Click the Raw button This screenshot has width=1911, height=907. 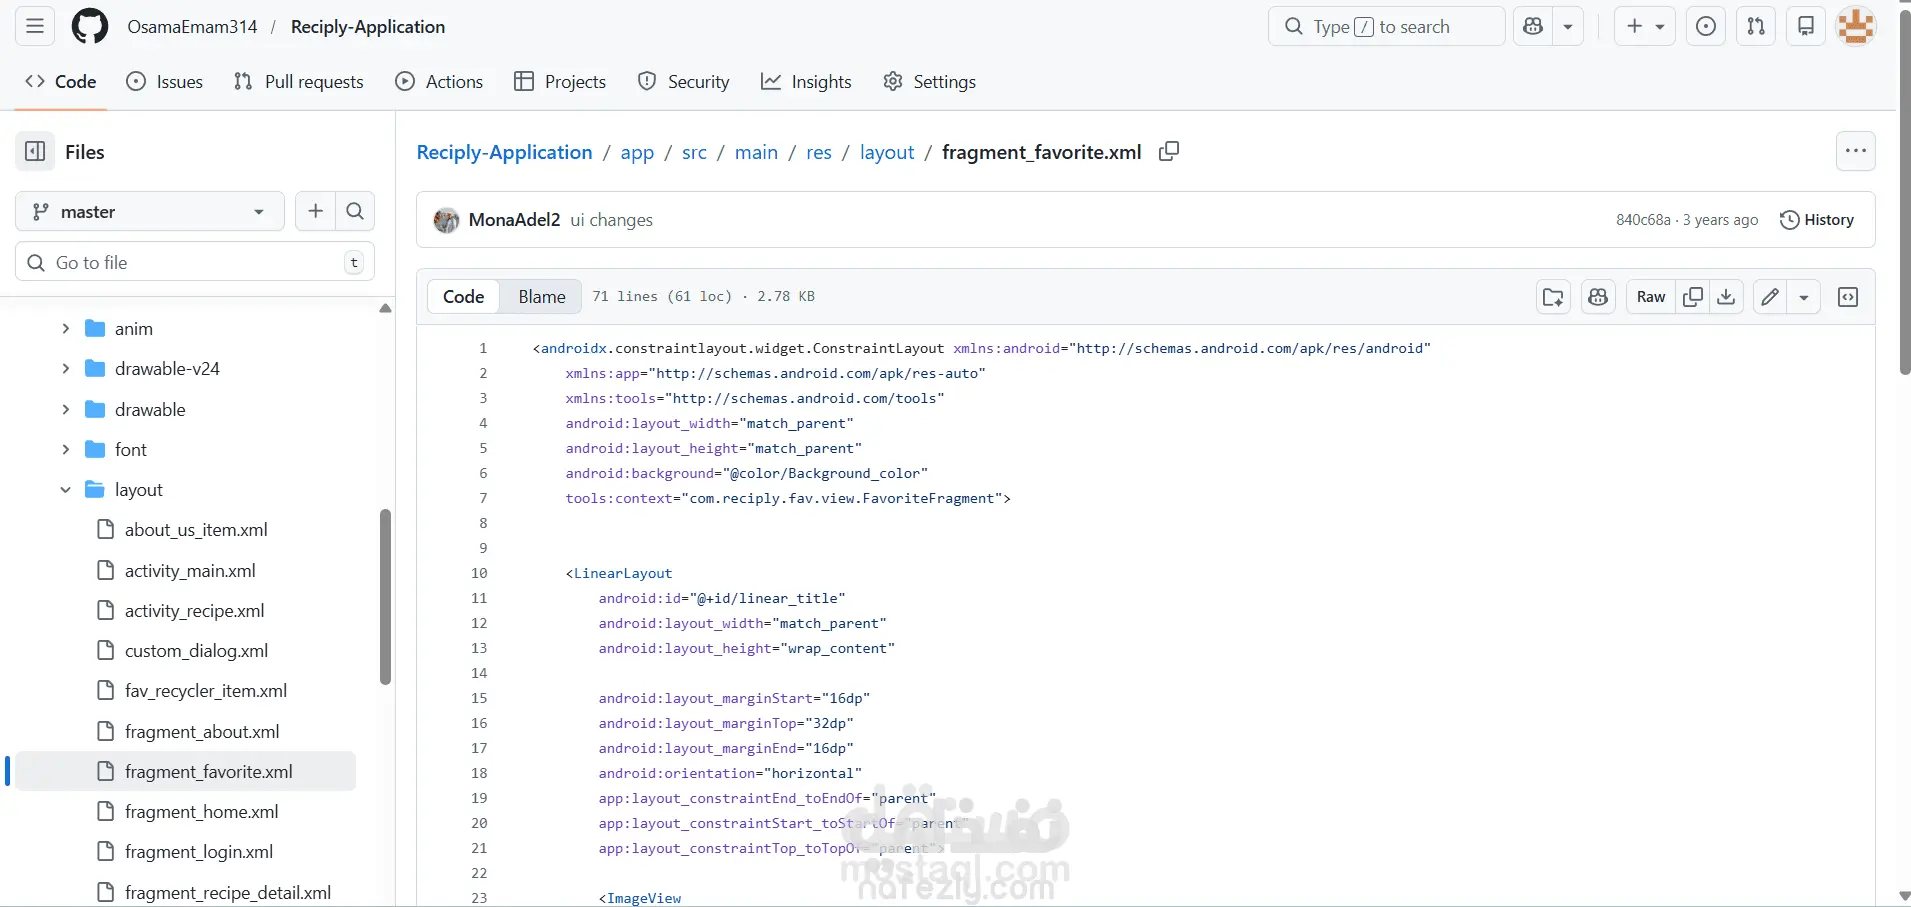point(1651,297)
